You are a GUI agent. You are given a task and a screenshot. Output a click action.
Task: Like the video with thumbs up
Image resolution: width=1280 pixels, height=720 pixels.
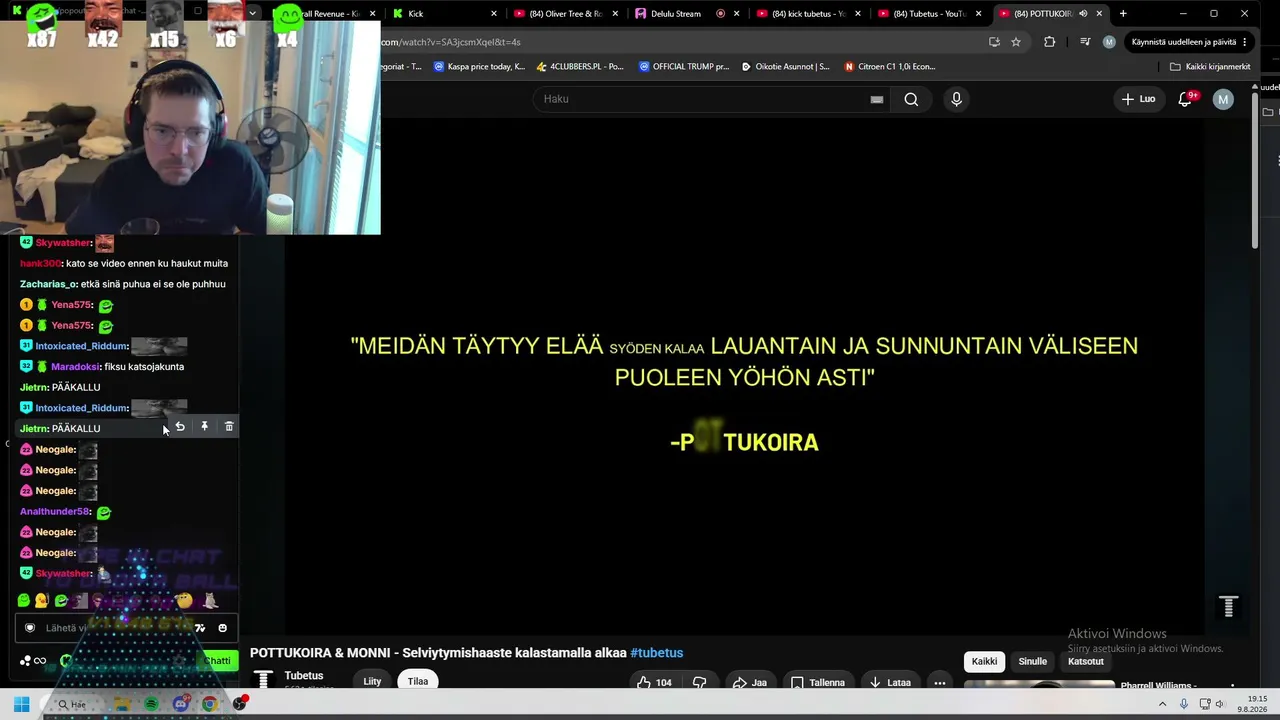(x=654, y=683)
